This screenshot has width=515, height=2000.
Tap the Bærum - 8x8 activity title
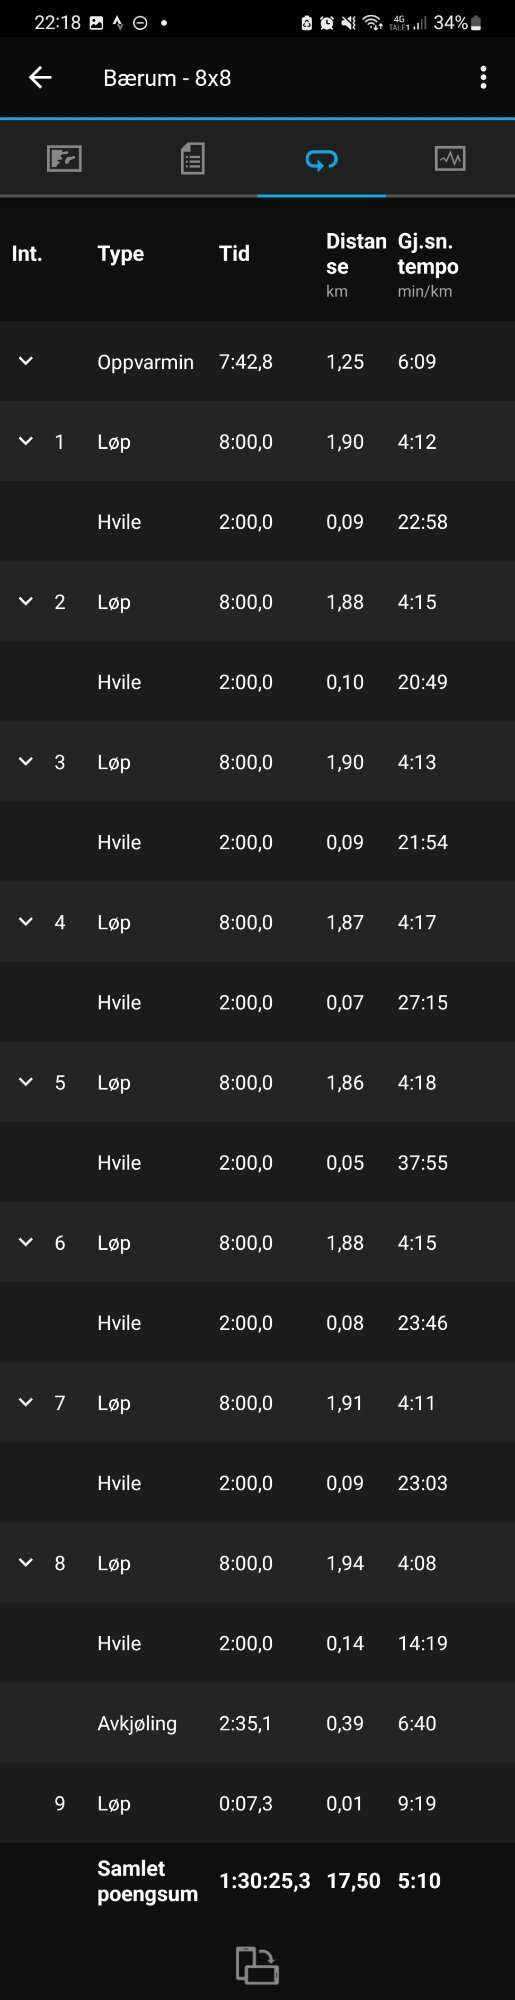pos(167,78)
